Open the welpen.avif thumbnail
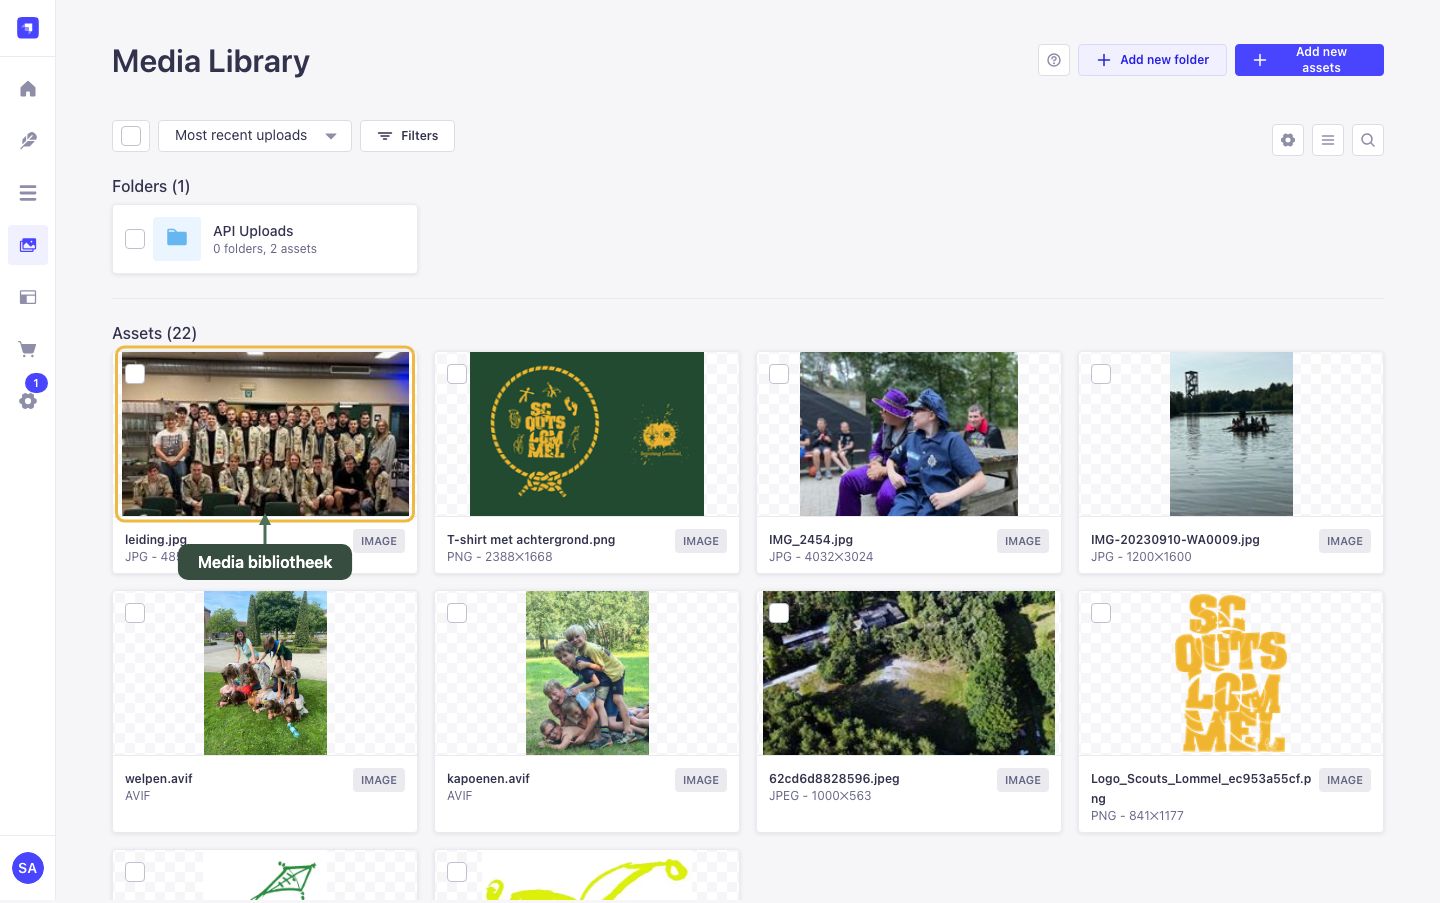1440x903 pixels. (265, 673)
